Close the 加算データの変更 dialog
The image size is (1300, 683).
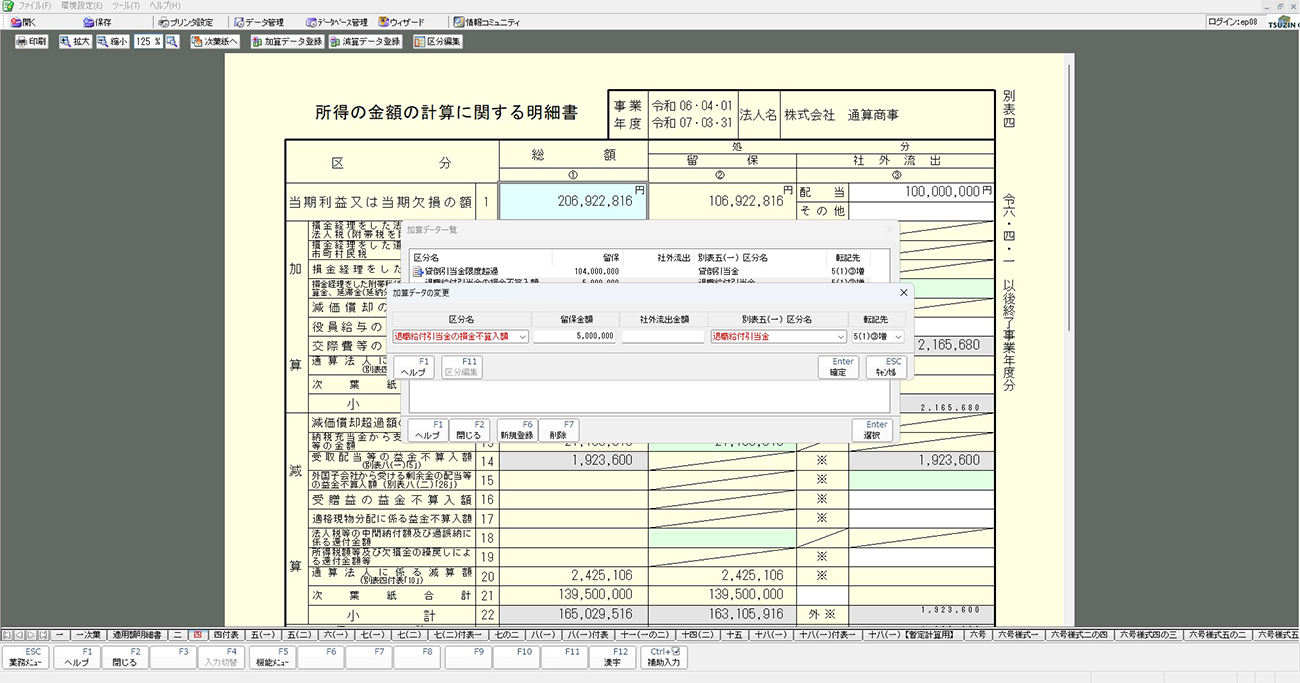[904, 292]
